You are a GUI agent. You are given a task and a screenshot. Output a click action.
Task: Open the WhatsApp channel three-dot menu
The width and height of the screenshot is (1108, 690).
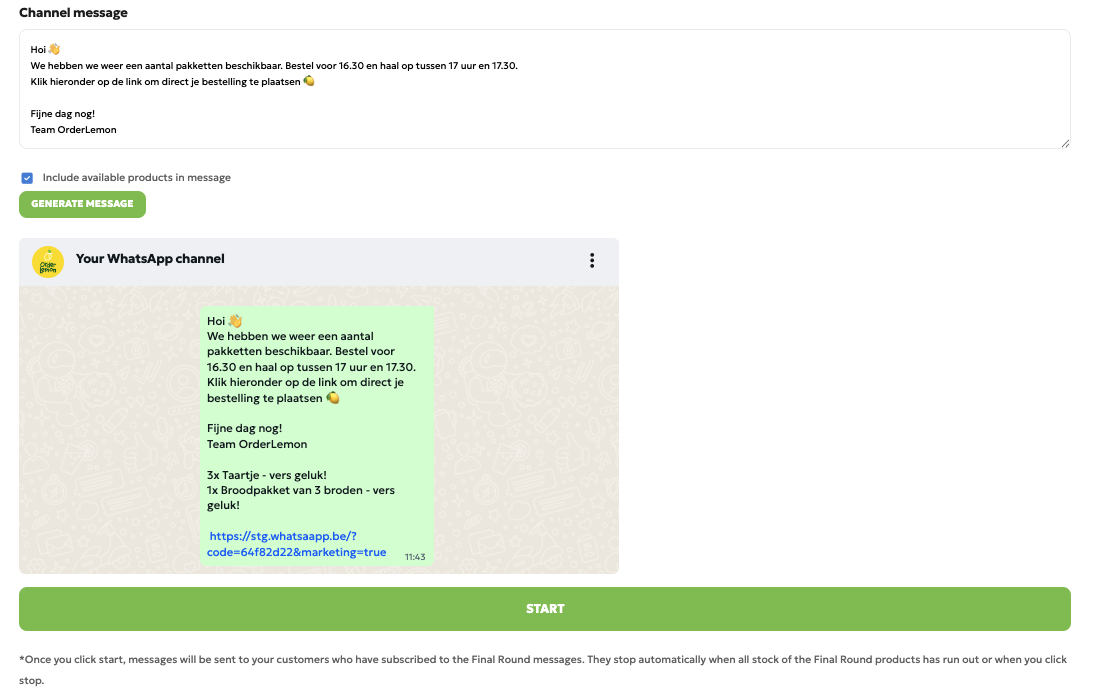592,260
